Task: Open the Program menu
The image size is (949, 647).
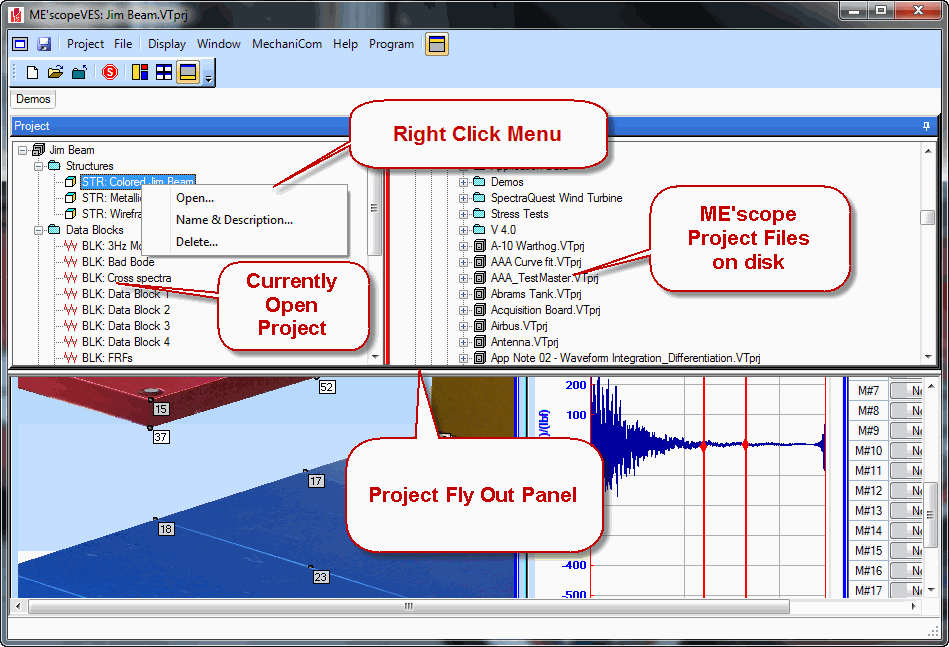Action: pyautogui.click(x=392, y=44)
